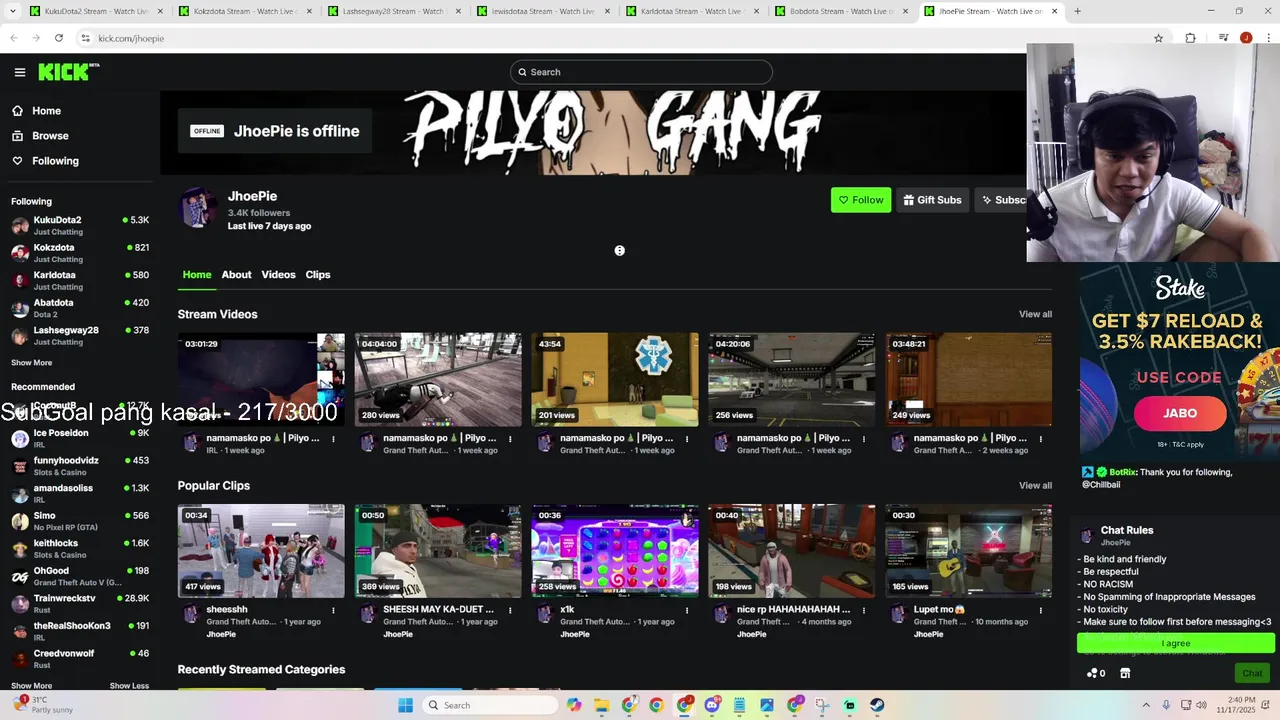The image size is (1280, 720).
Task: Open the browser profile avatar icon
Action: pyautogui.click(x=1246, y=38)
